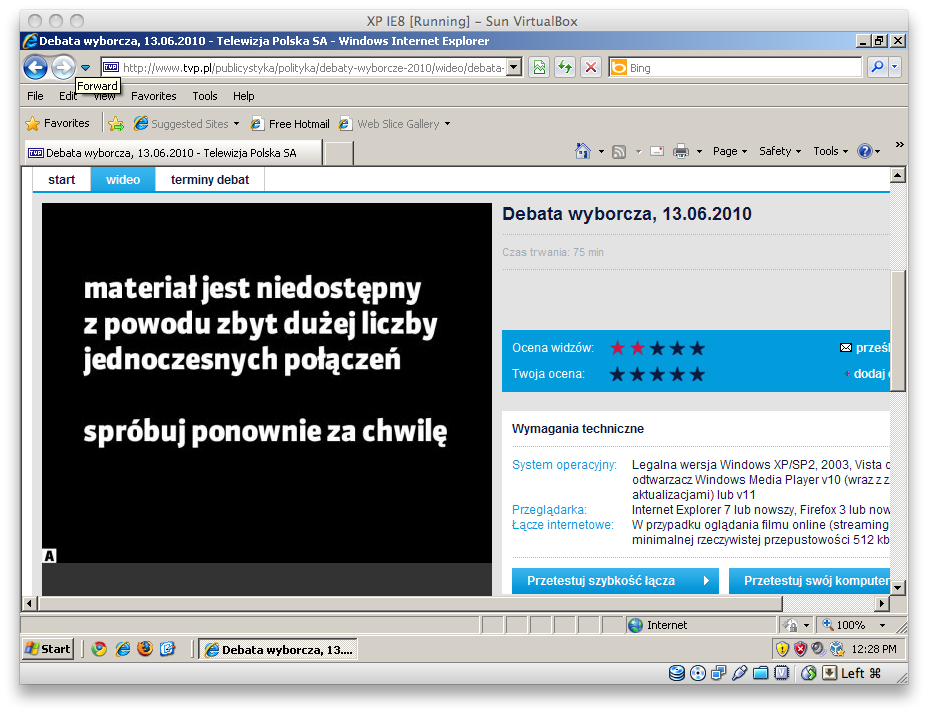Click VirtualBox USB devices icon
This screenshot has width=928, height=714.
pyautogui.click(x=740, y=673)
